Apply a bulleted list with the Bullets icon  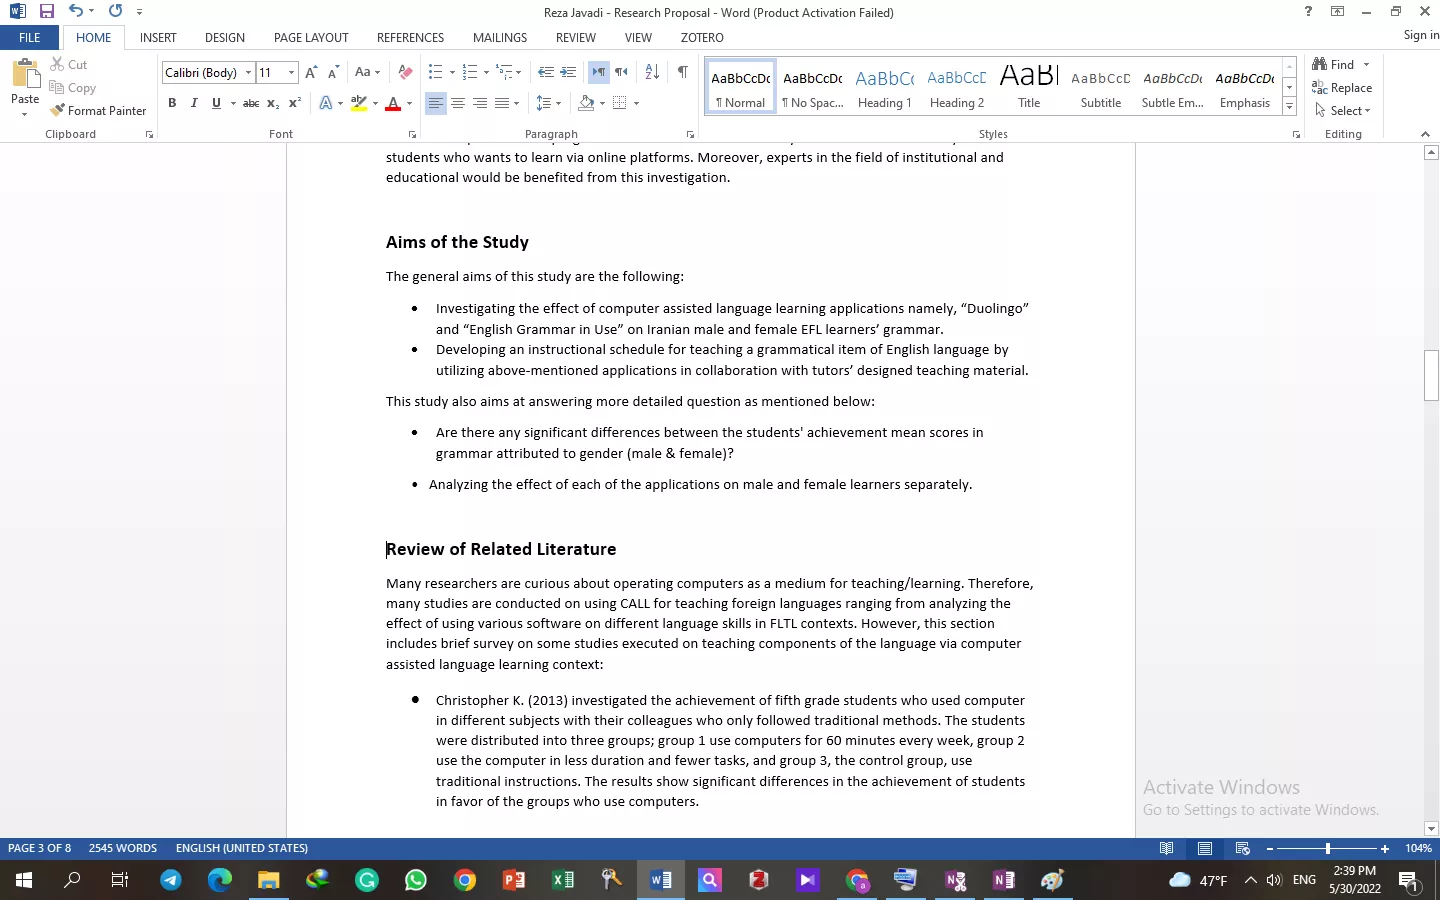pos(435,73)
